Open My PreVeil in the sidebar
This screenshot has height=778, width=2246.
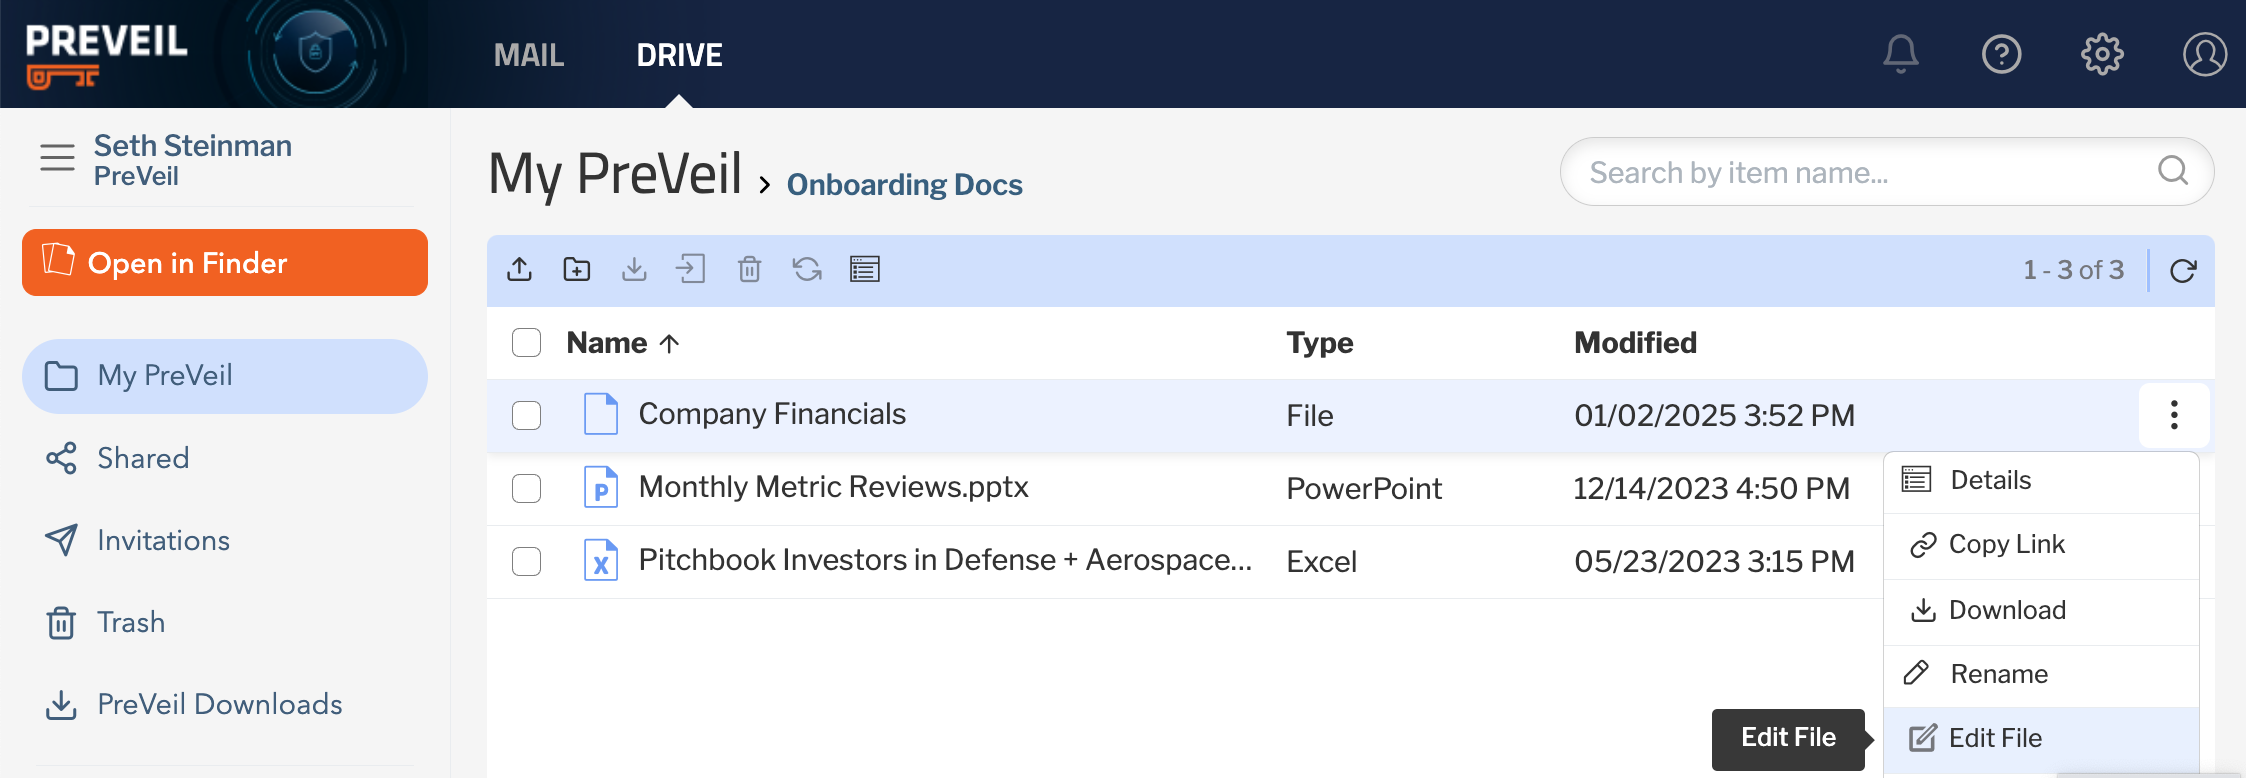225,376
